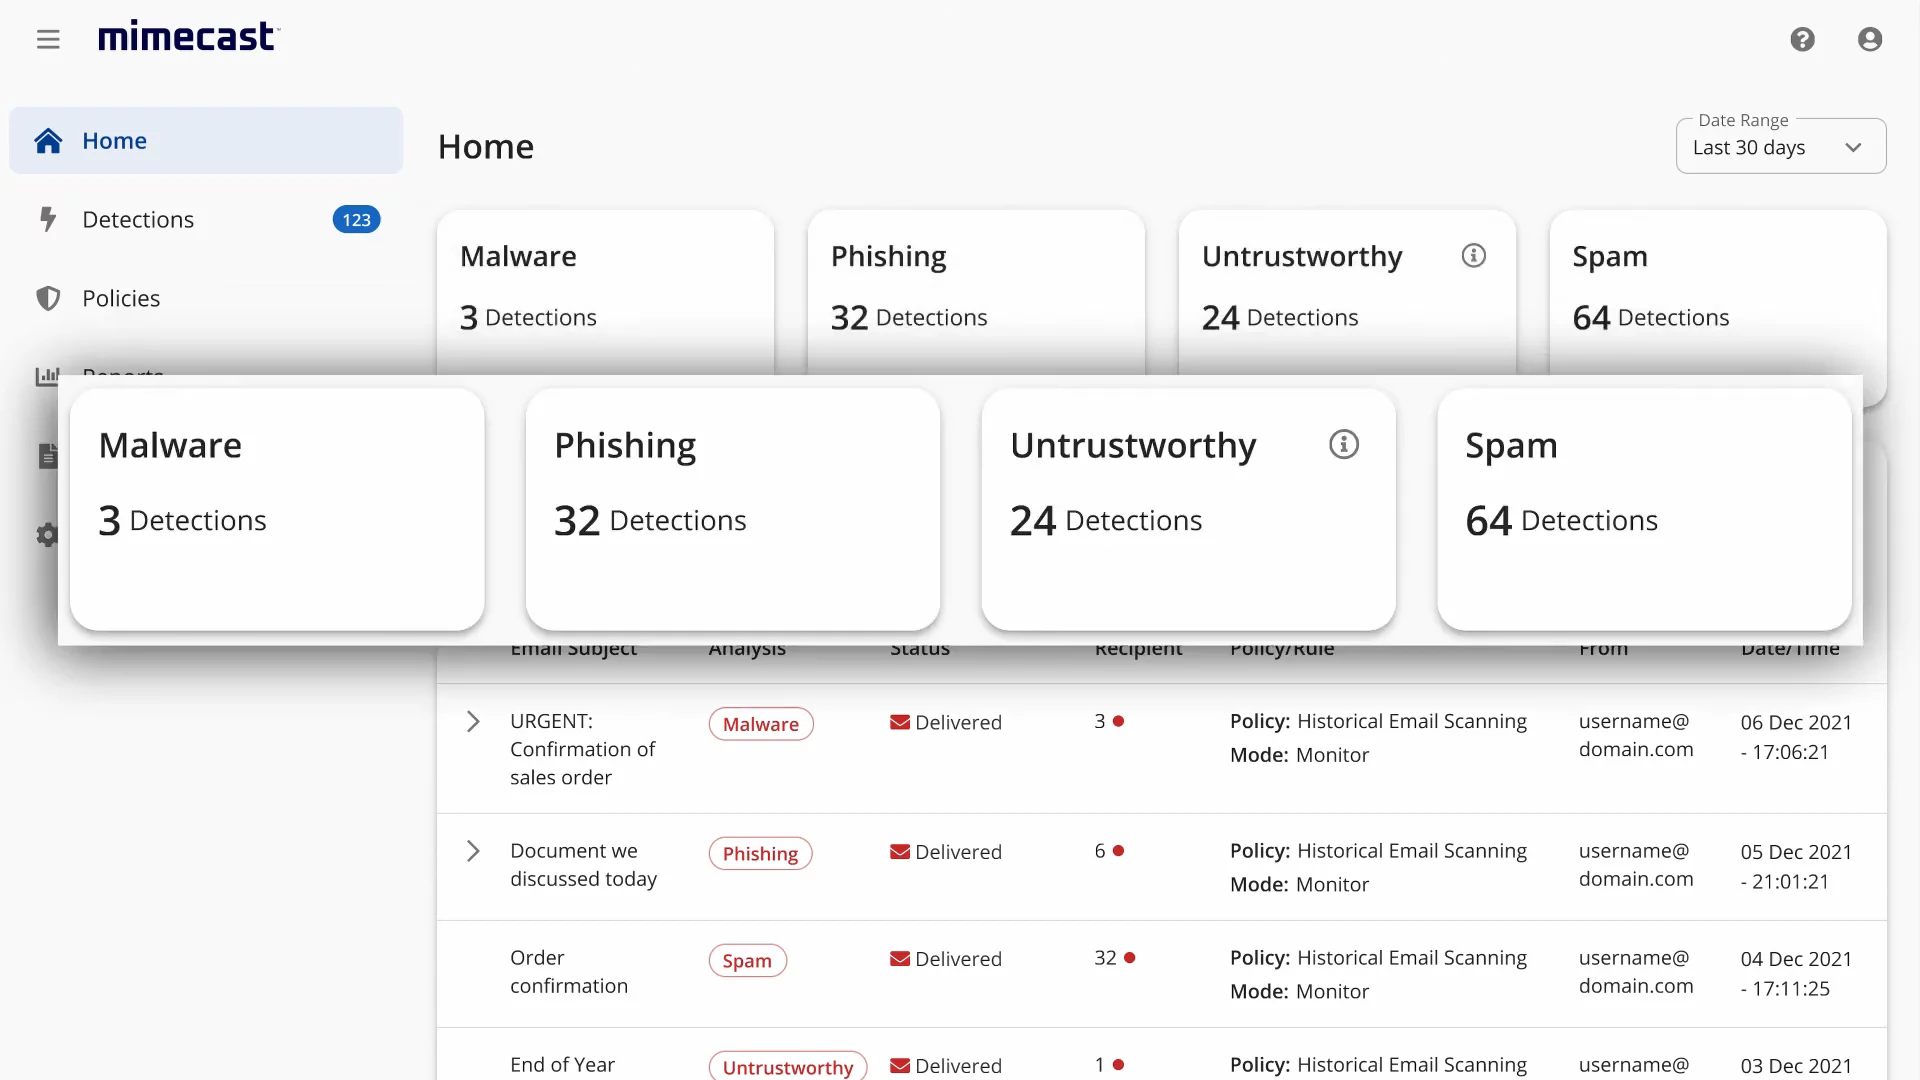This screenshot has width=1920, height=1080.
Task: Select the enlarged Phishing detections card
Action: pos(732,509)
